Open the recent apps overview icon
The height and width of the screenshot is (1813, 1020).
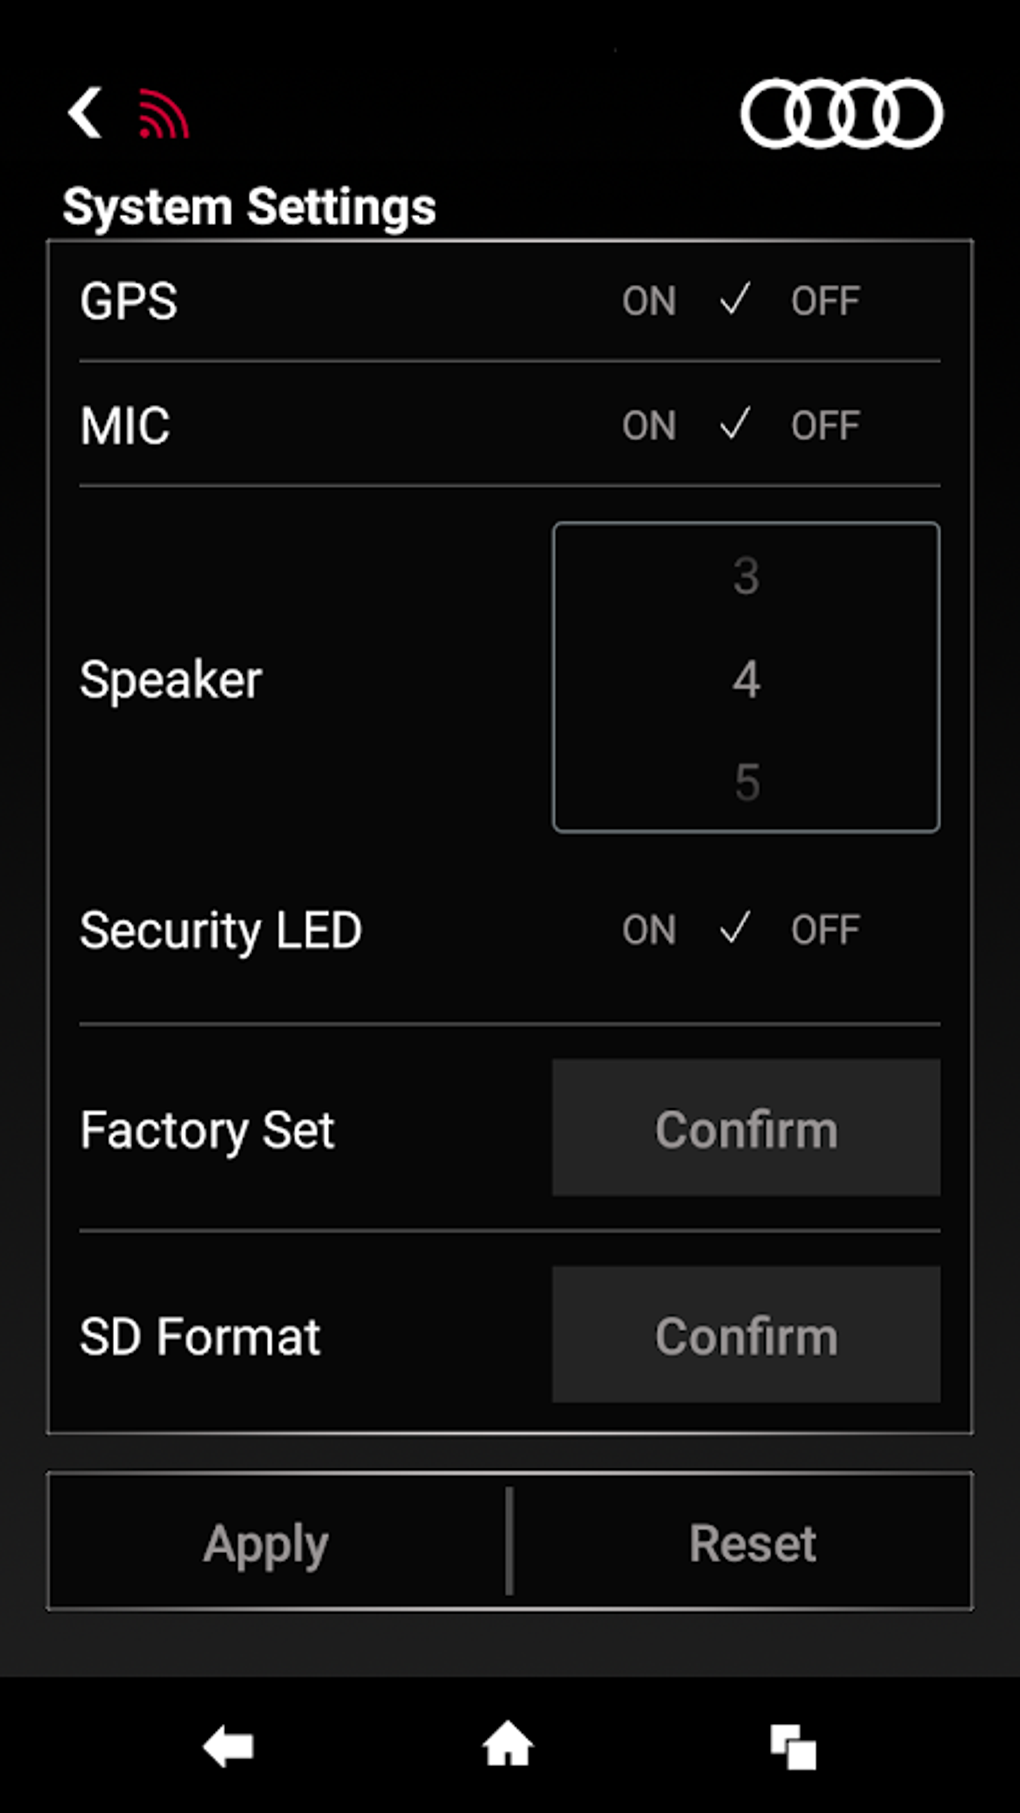click(x=793, y=1747)
